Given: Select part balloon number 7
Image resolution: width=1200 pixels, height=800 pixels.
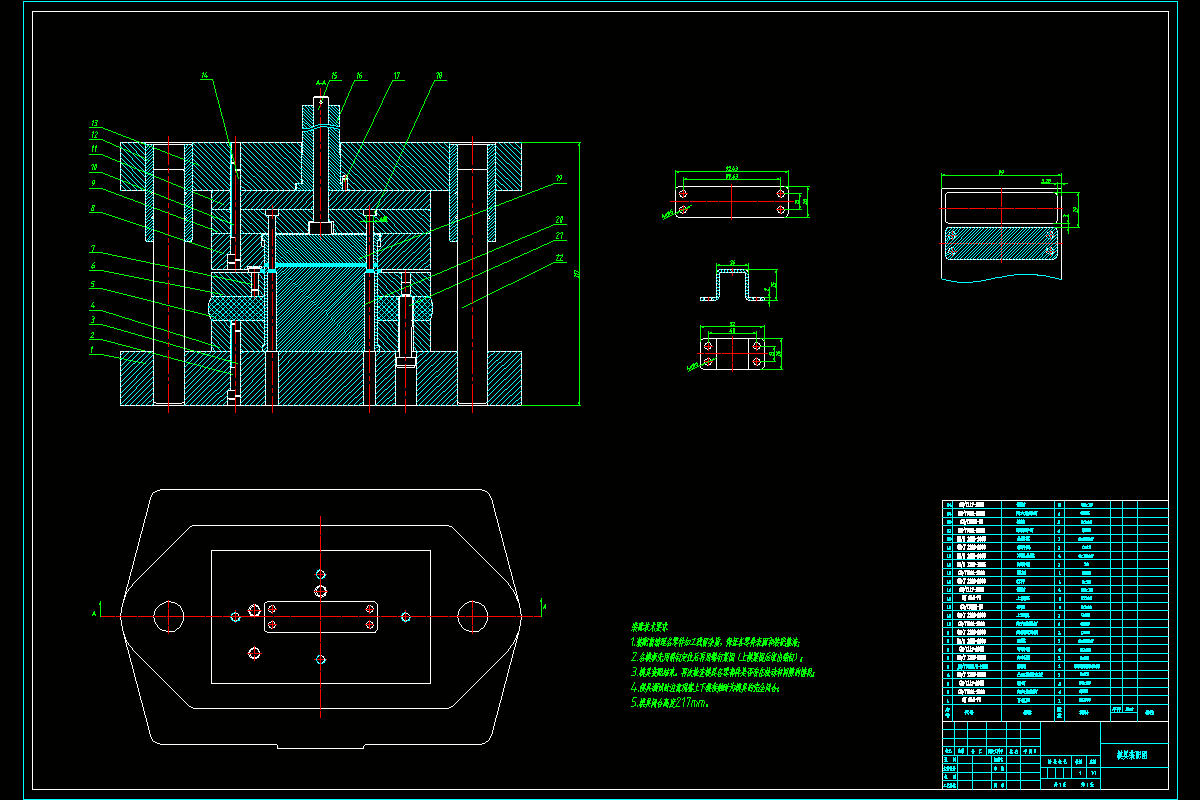Looking at the screenshot, I should (92, 249).
